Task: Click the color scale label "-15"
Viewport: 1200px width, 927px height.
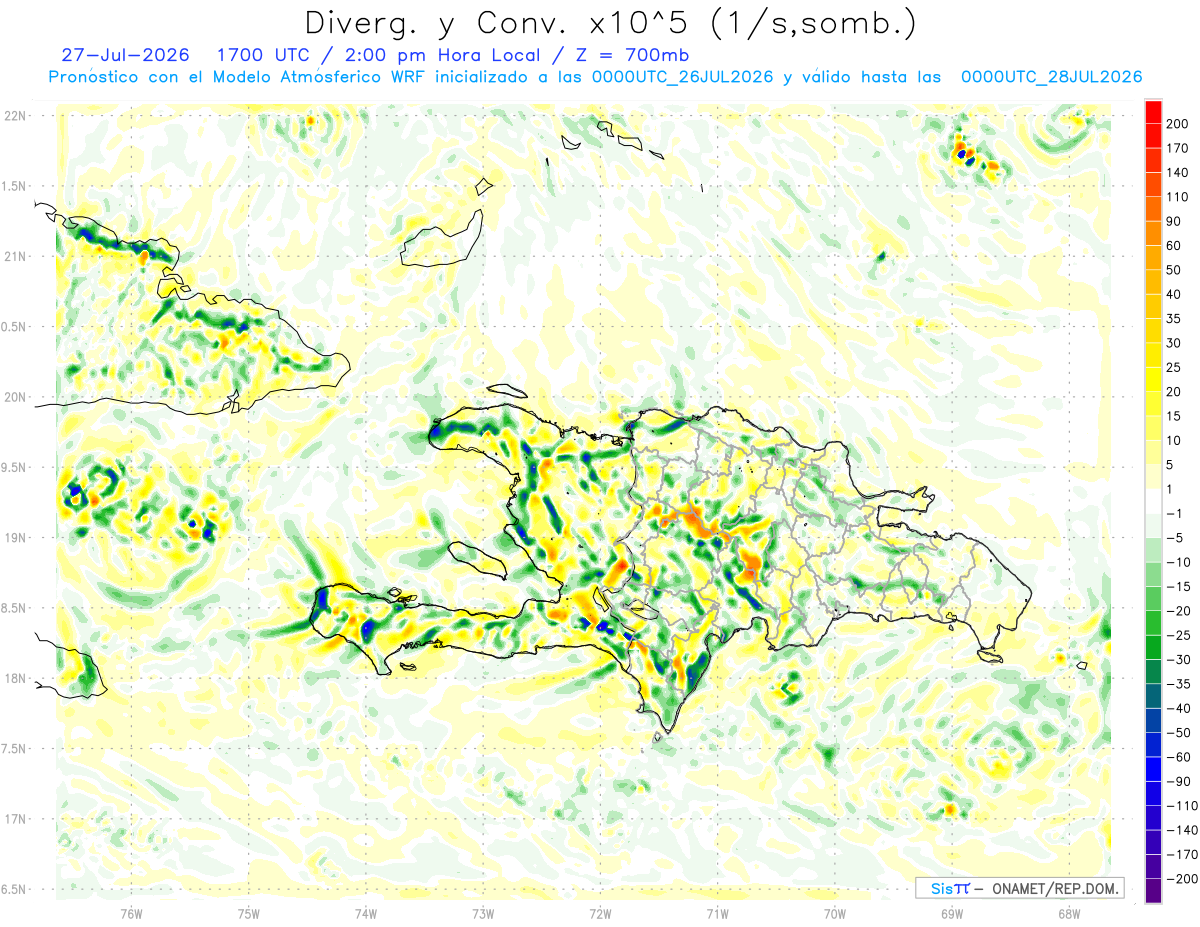Action: point(1178,587)
